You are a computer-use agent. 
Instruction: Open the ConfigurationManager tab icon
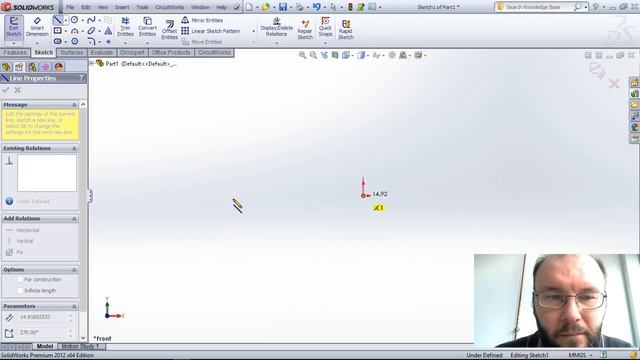coord(32,67)
